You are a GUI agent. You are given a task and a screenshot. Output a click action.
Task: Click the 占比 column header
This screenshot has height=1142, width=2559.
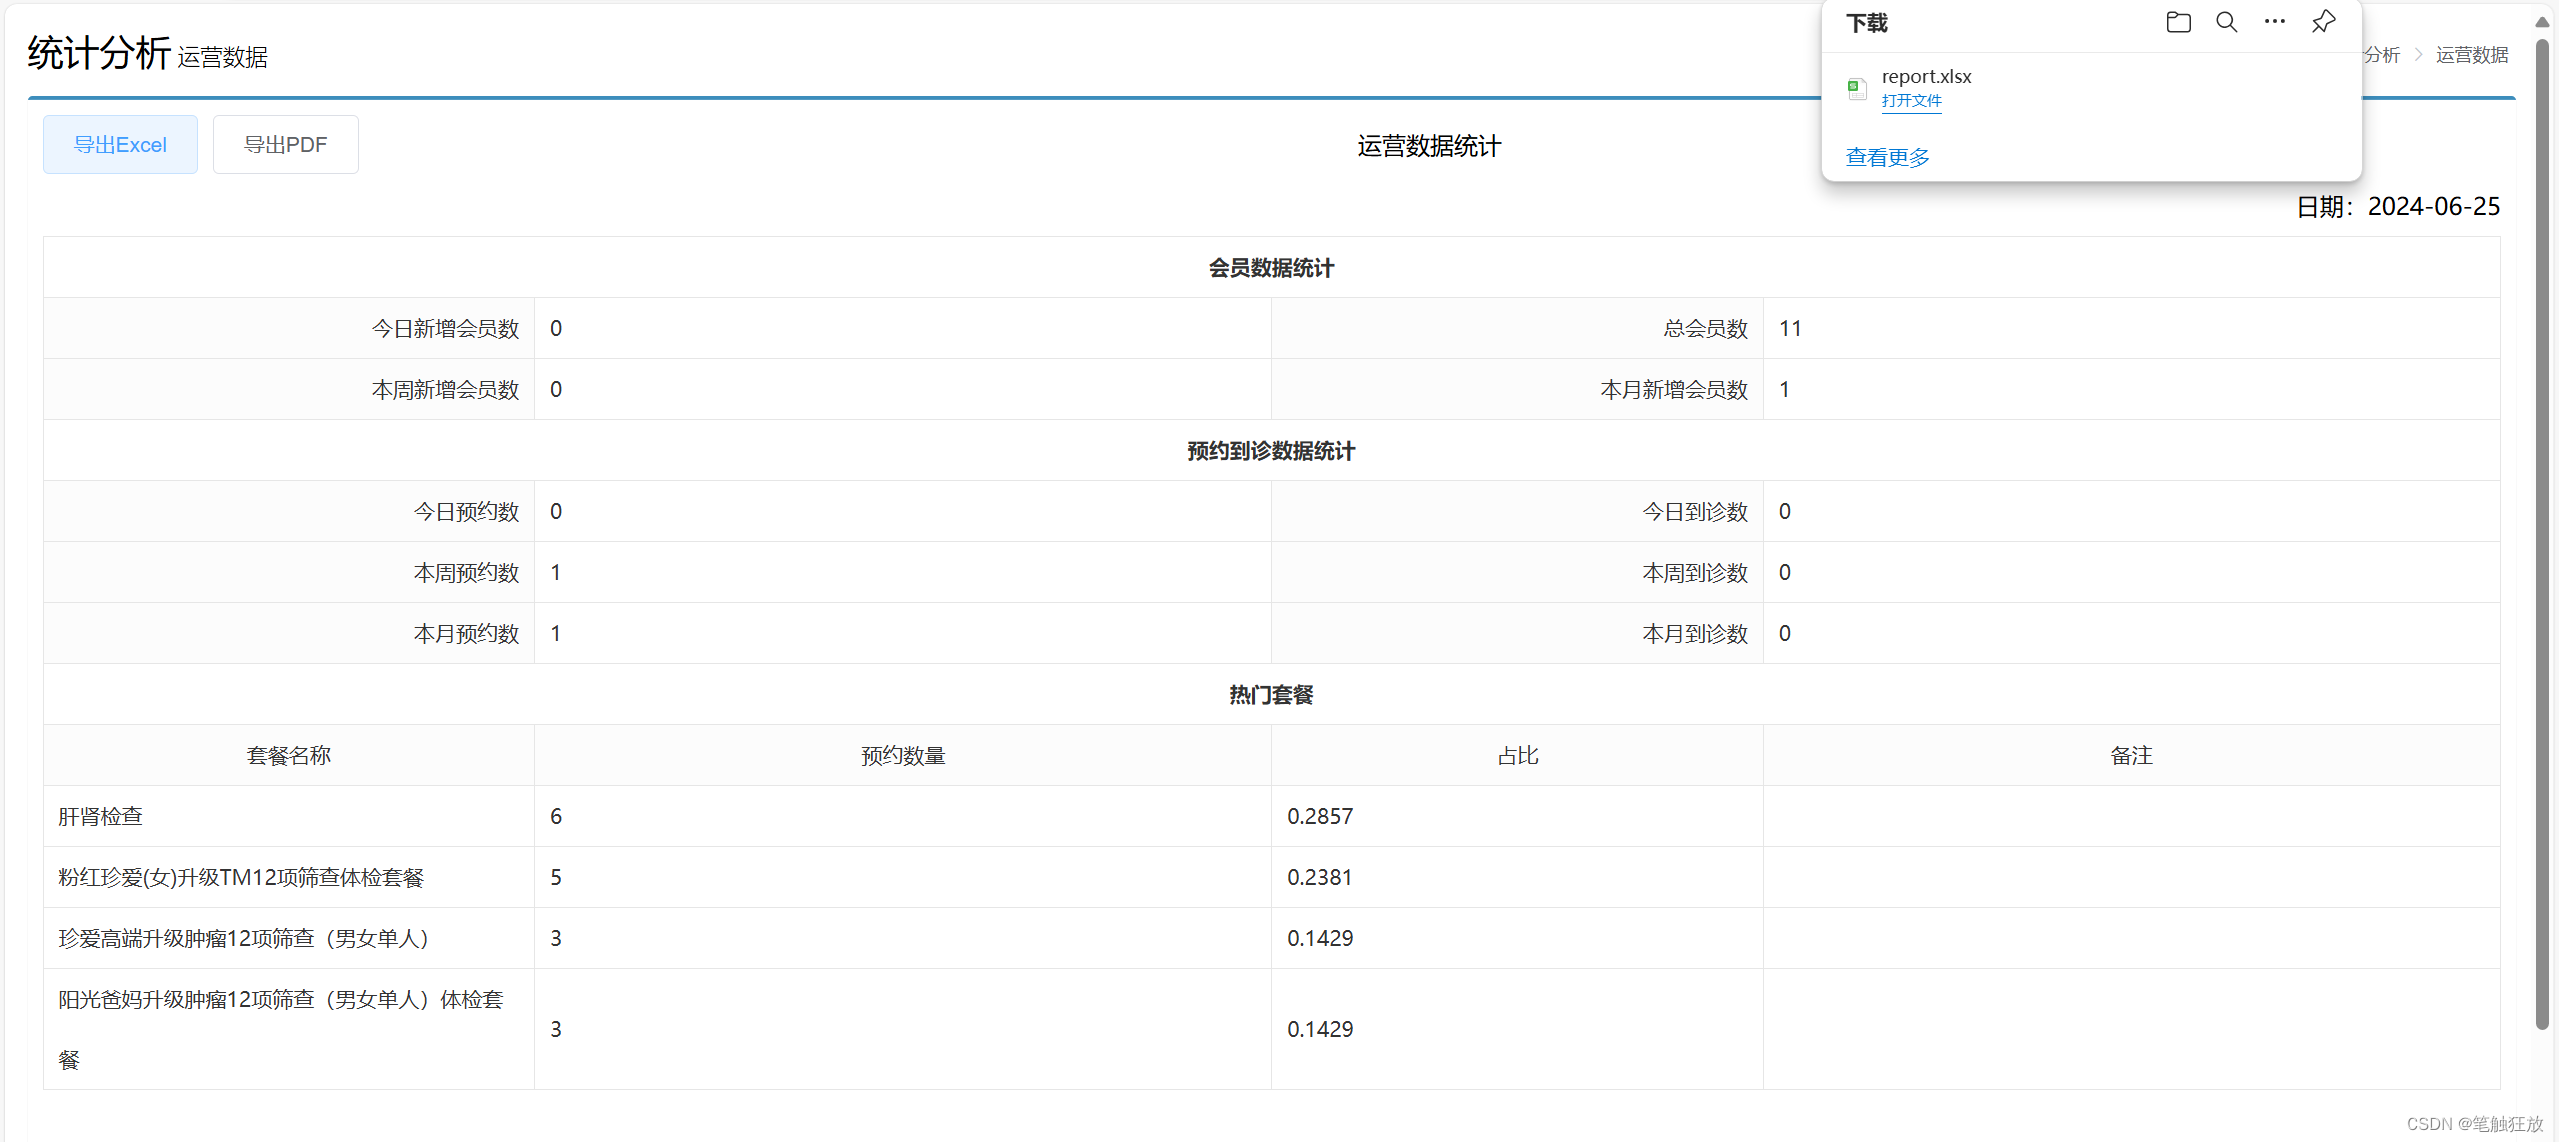point(1516,755)
